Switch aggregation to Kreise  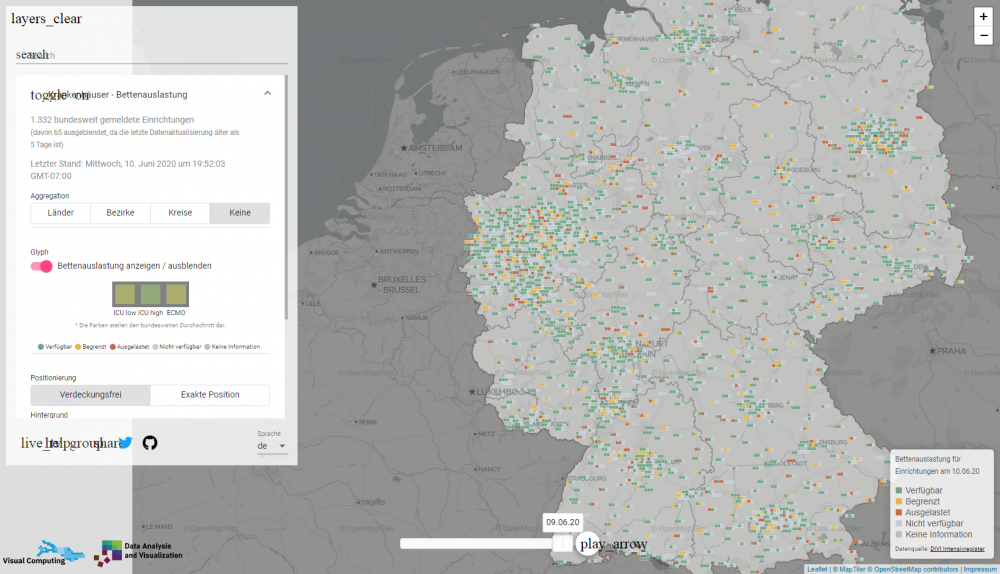tap(180, 213)
